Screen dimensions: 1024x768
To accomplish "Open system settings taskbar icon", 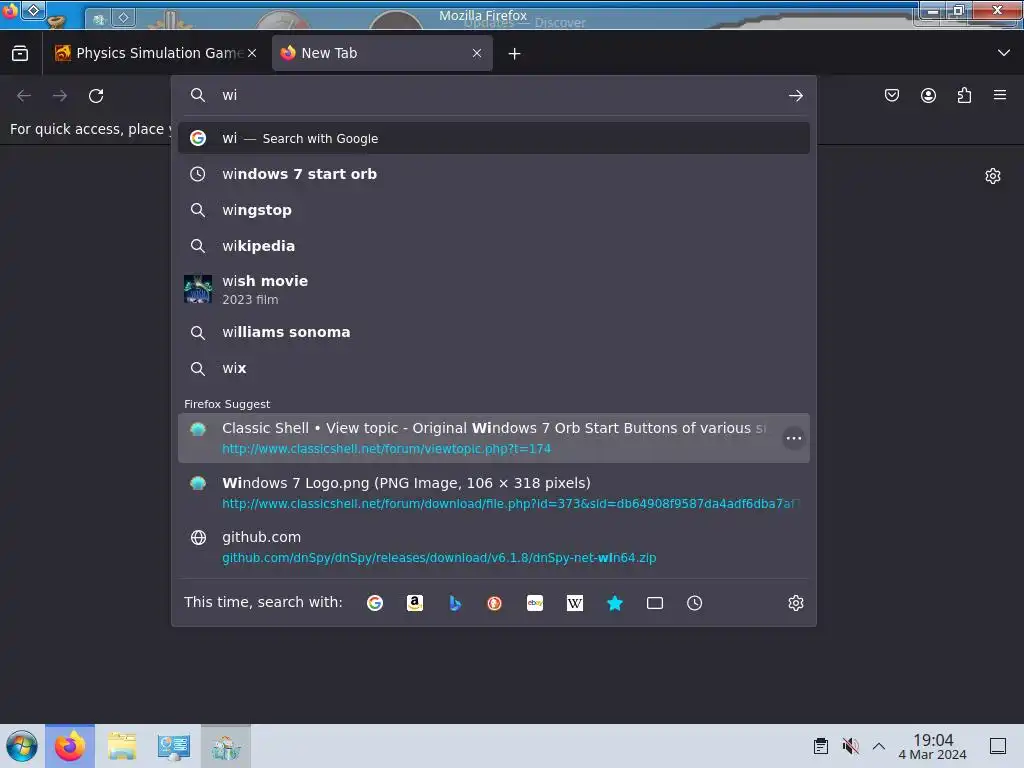I will [173, 746].
